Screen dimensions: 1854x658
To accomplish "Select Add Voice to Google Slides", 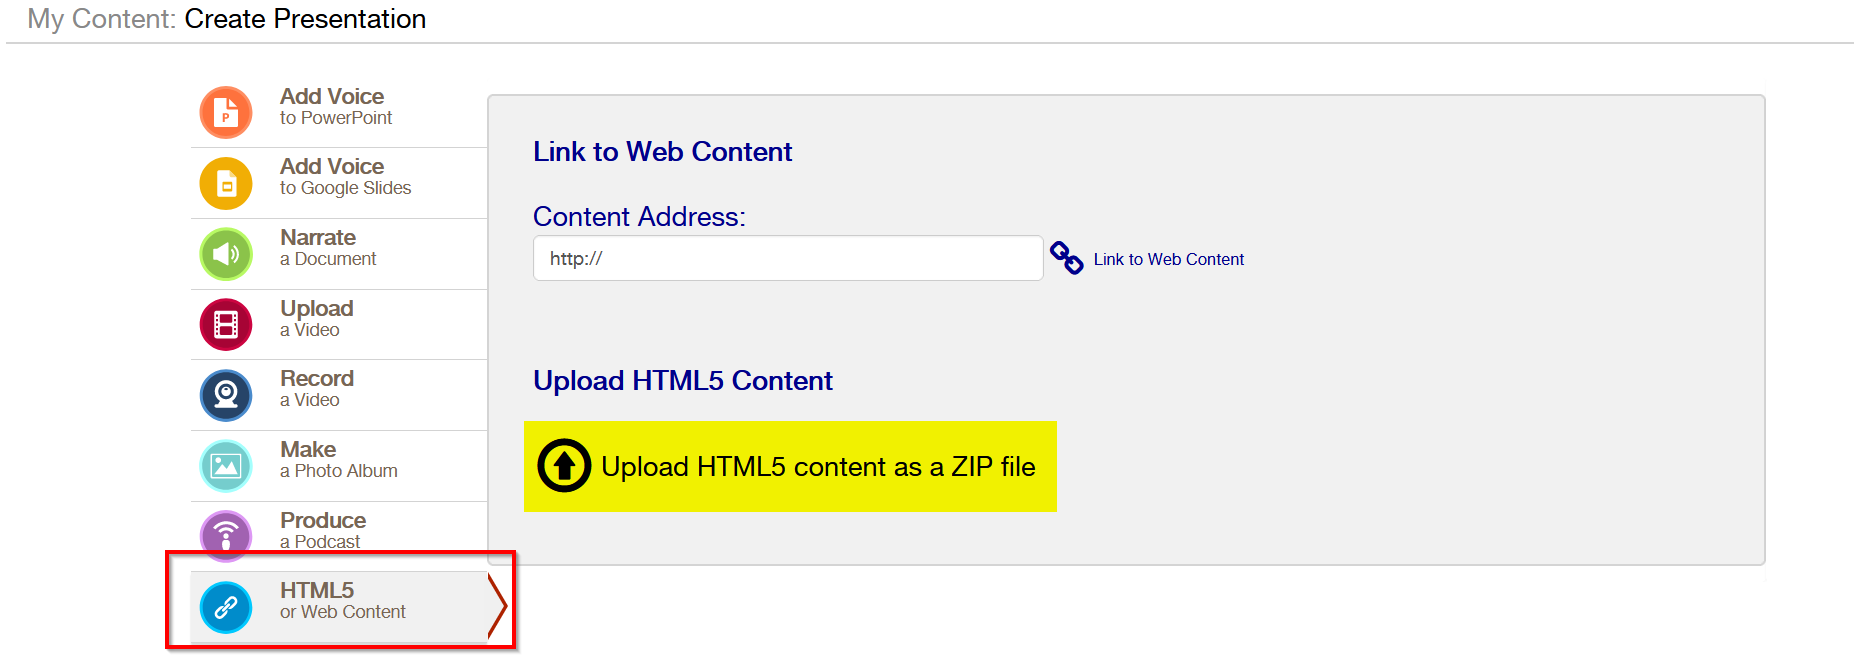I will point(345,176).
